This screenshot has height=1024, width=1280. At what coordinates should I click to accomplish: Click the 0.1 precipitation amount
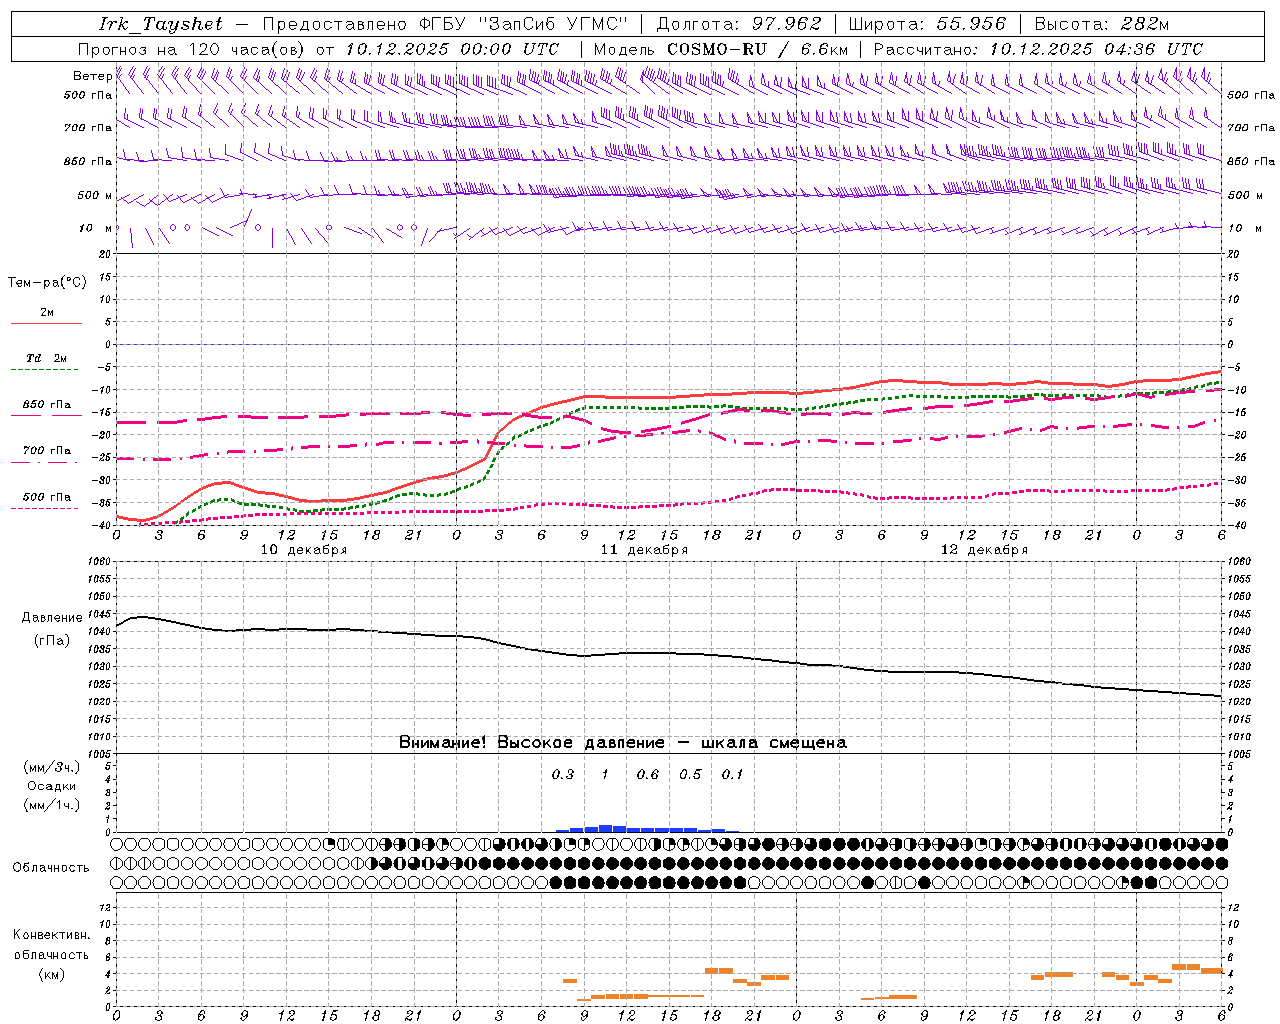click(733, 774)
